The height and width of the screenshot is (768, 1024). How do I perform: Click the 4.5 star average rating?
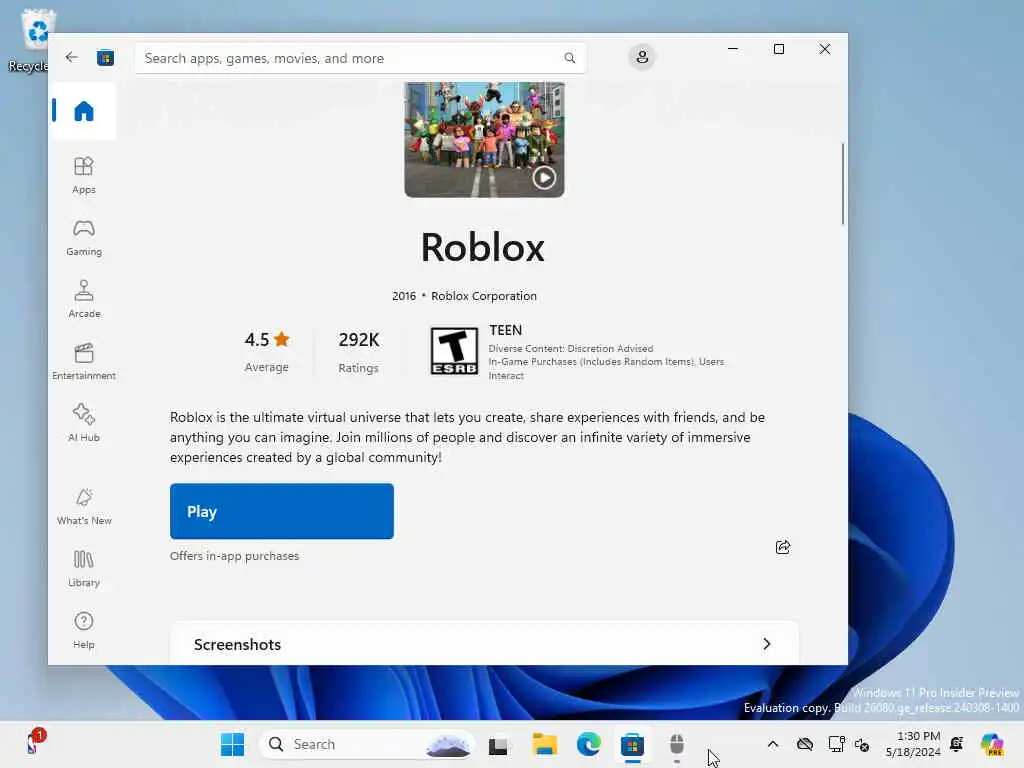tap(266, 351)
